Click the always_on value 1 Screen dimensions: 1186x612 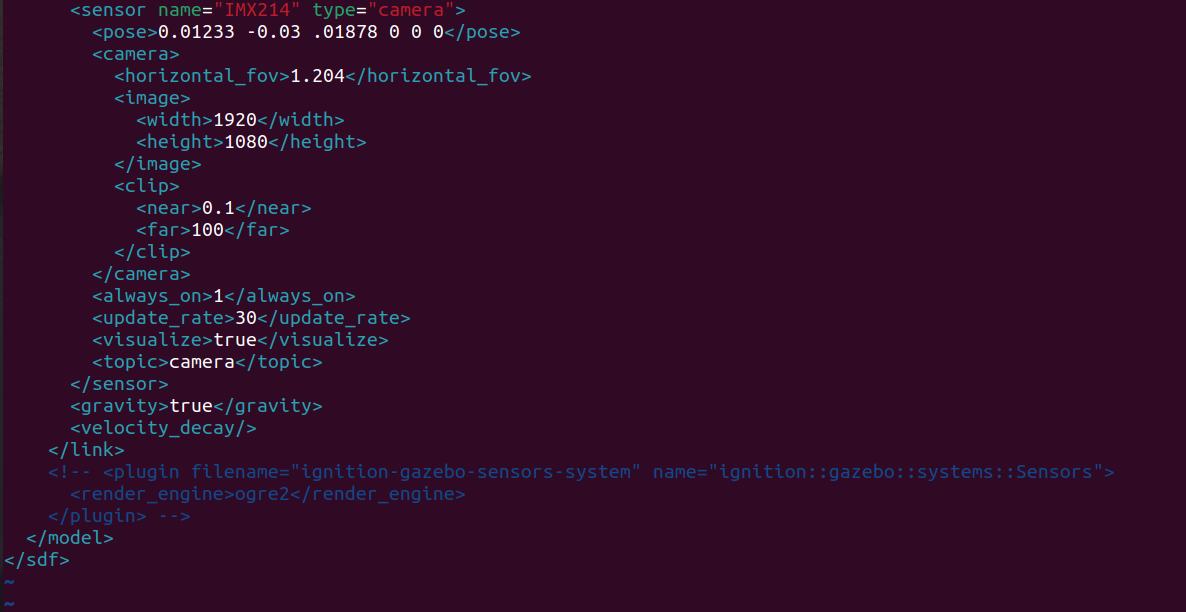[218, 296]
